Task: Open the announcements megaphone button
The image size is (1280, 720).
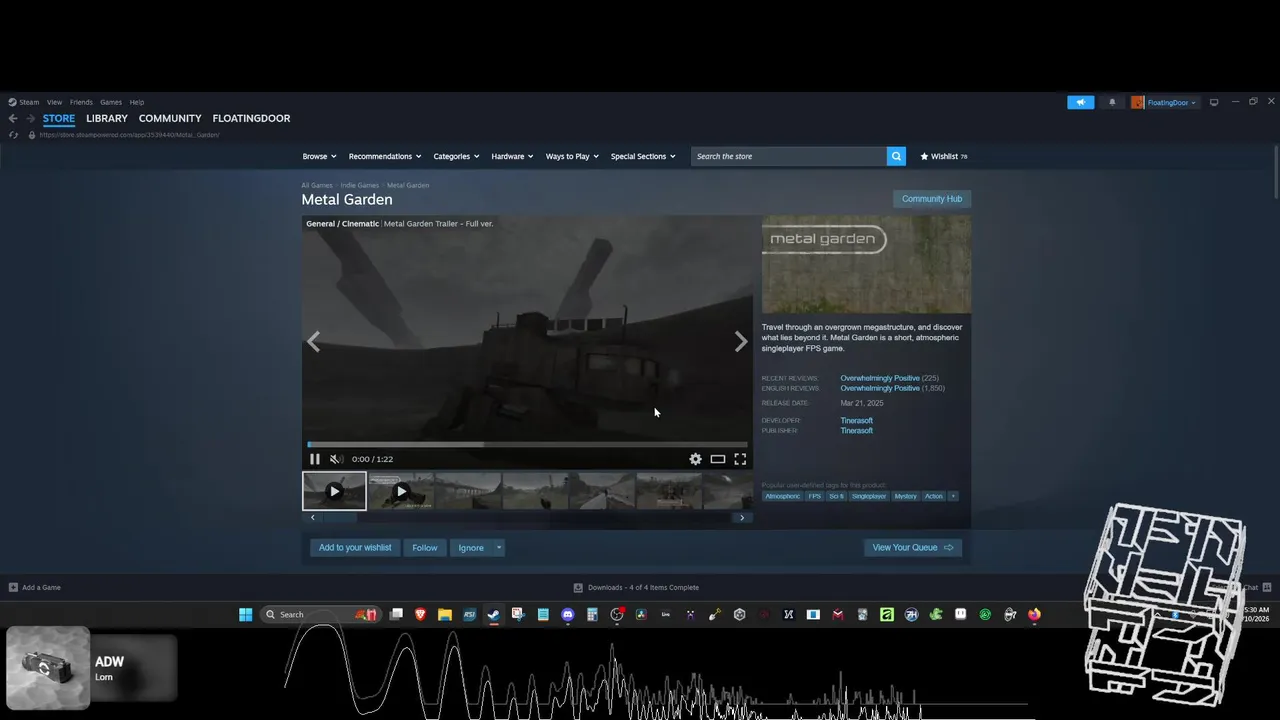Action: [x=1080, y=102]
